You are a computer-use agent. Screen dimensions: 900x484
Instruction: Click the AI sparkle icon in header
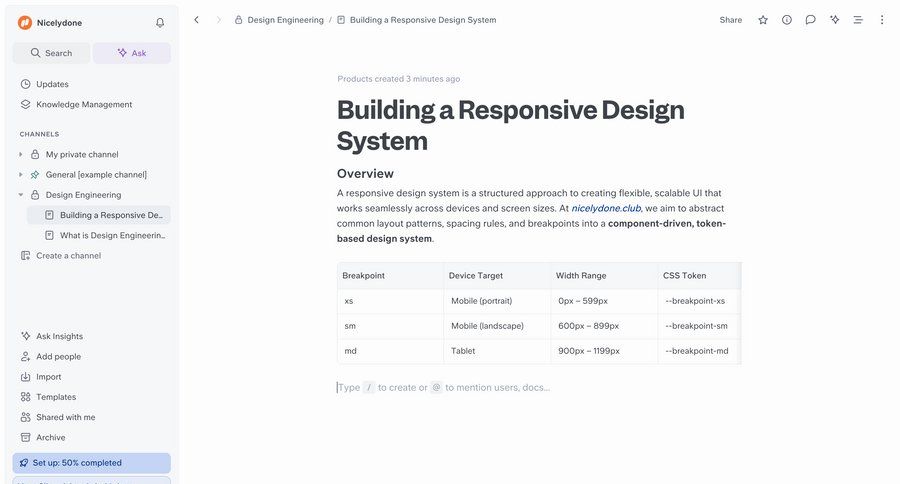point(834,20)
